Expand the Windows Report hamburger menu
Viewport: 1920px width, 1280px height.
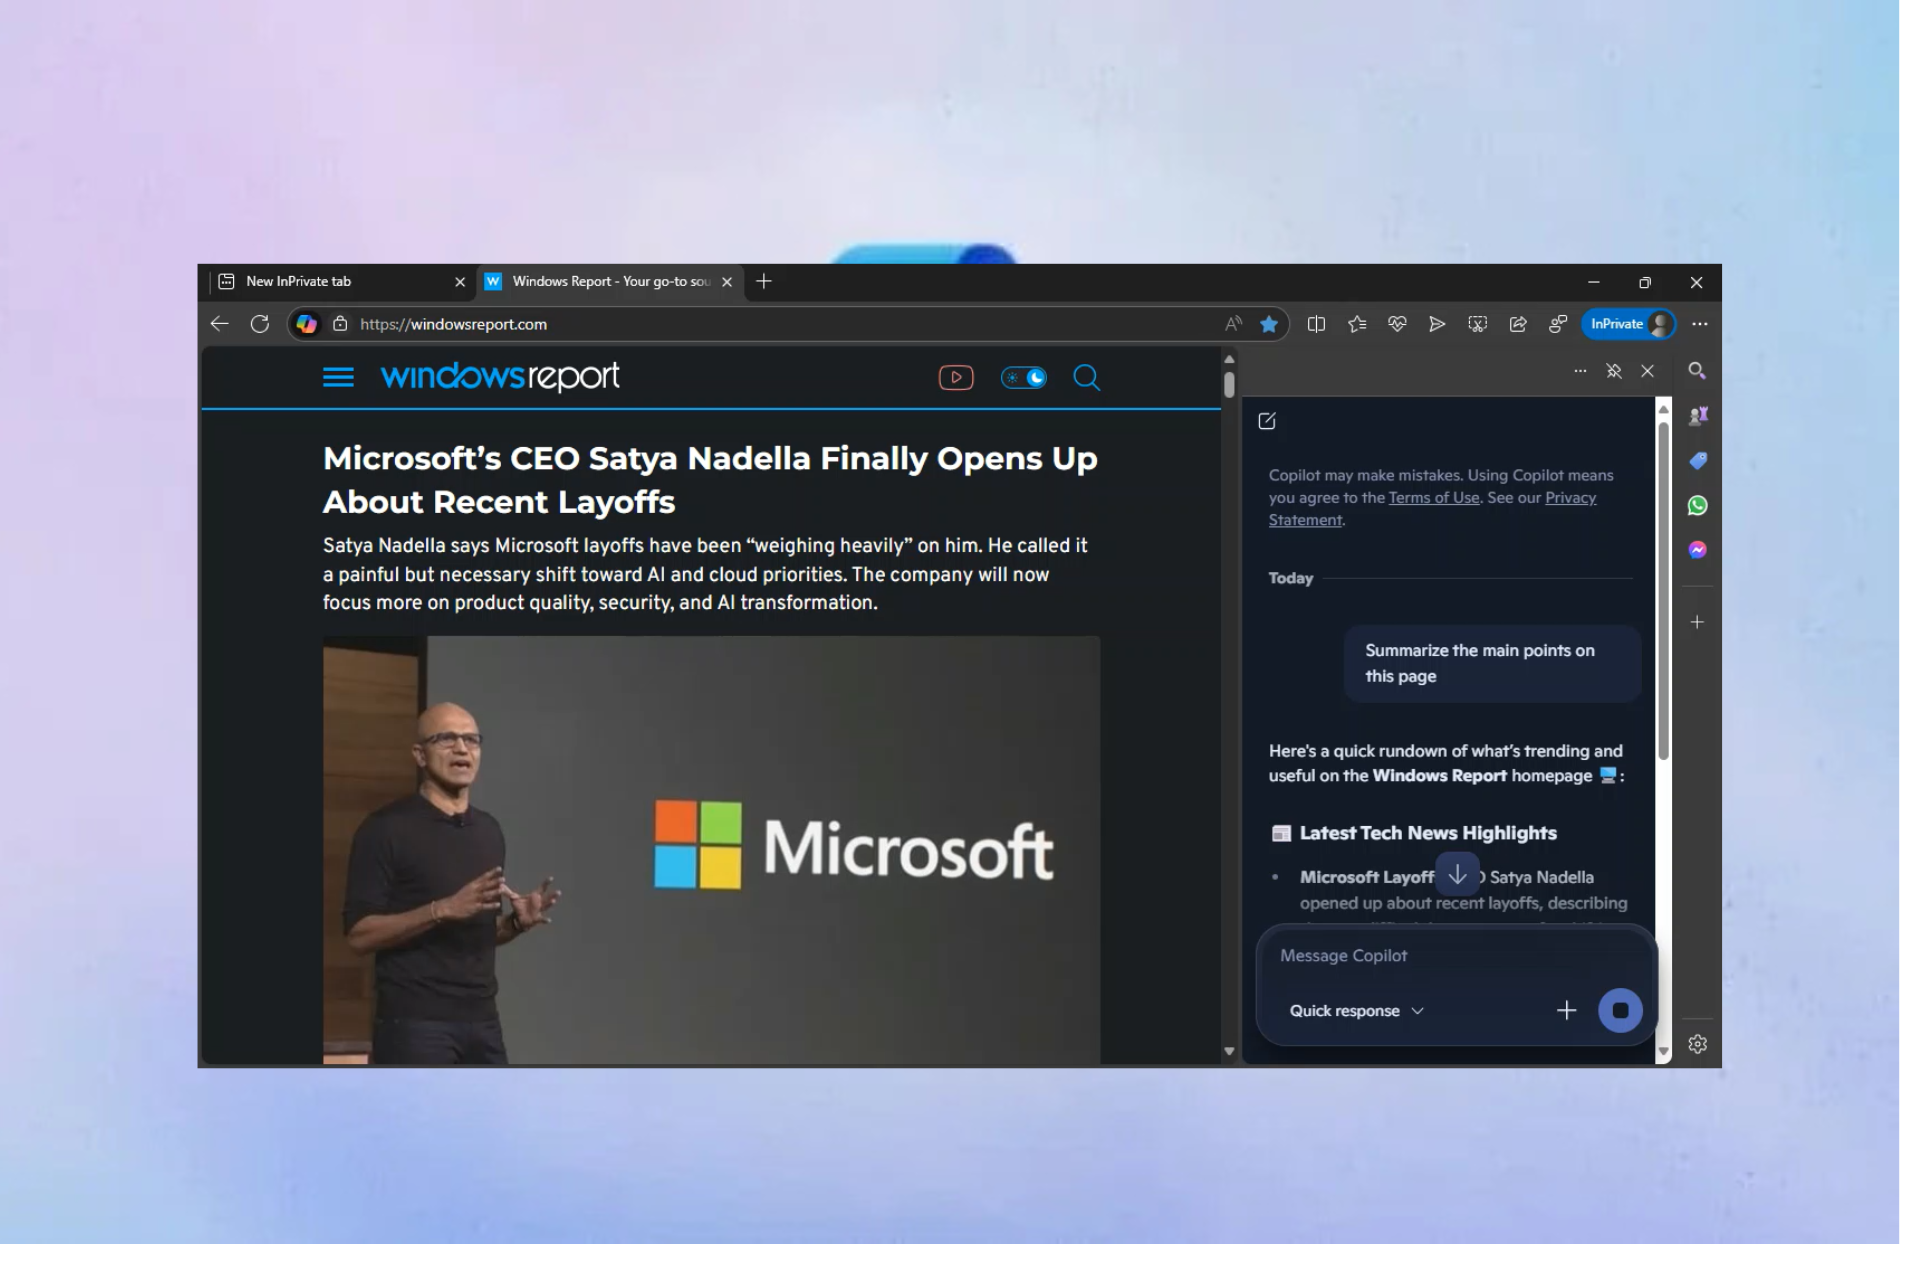pyautogui.click(x=338, y=377)
